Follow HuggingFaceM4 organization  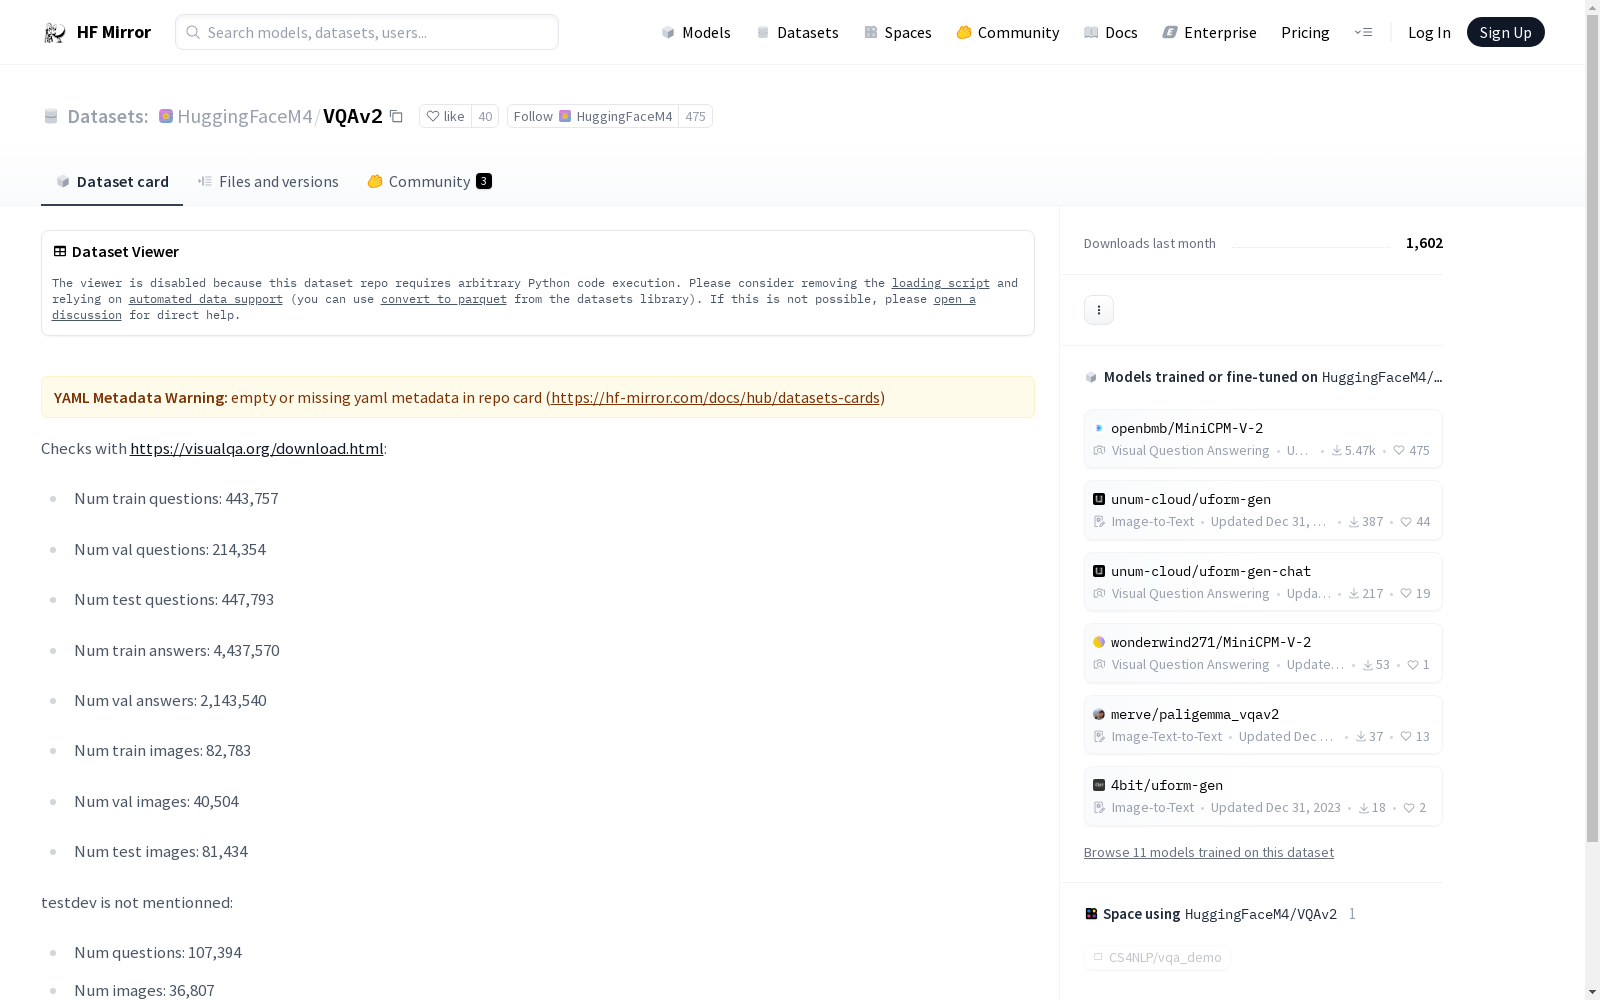point(592,116)
